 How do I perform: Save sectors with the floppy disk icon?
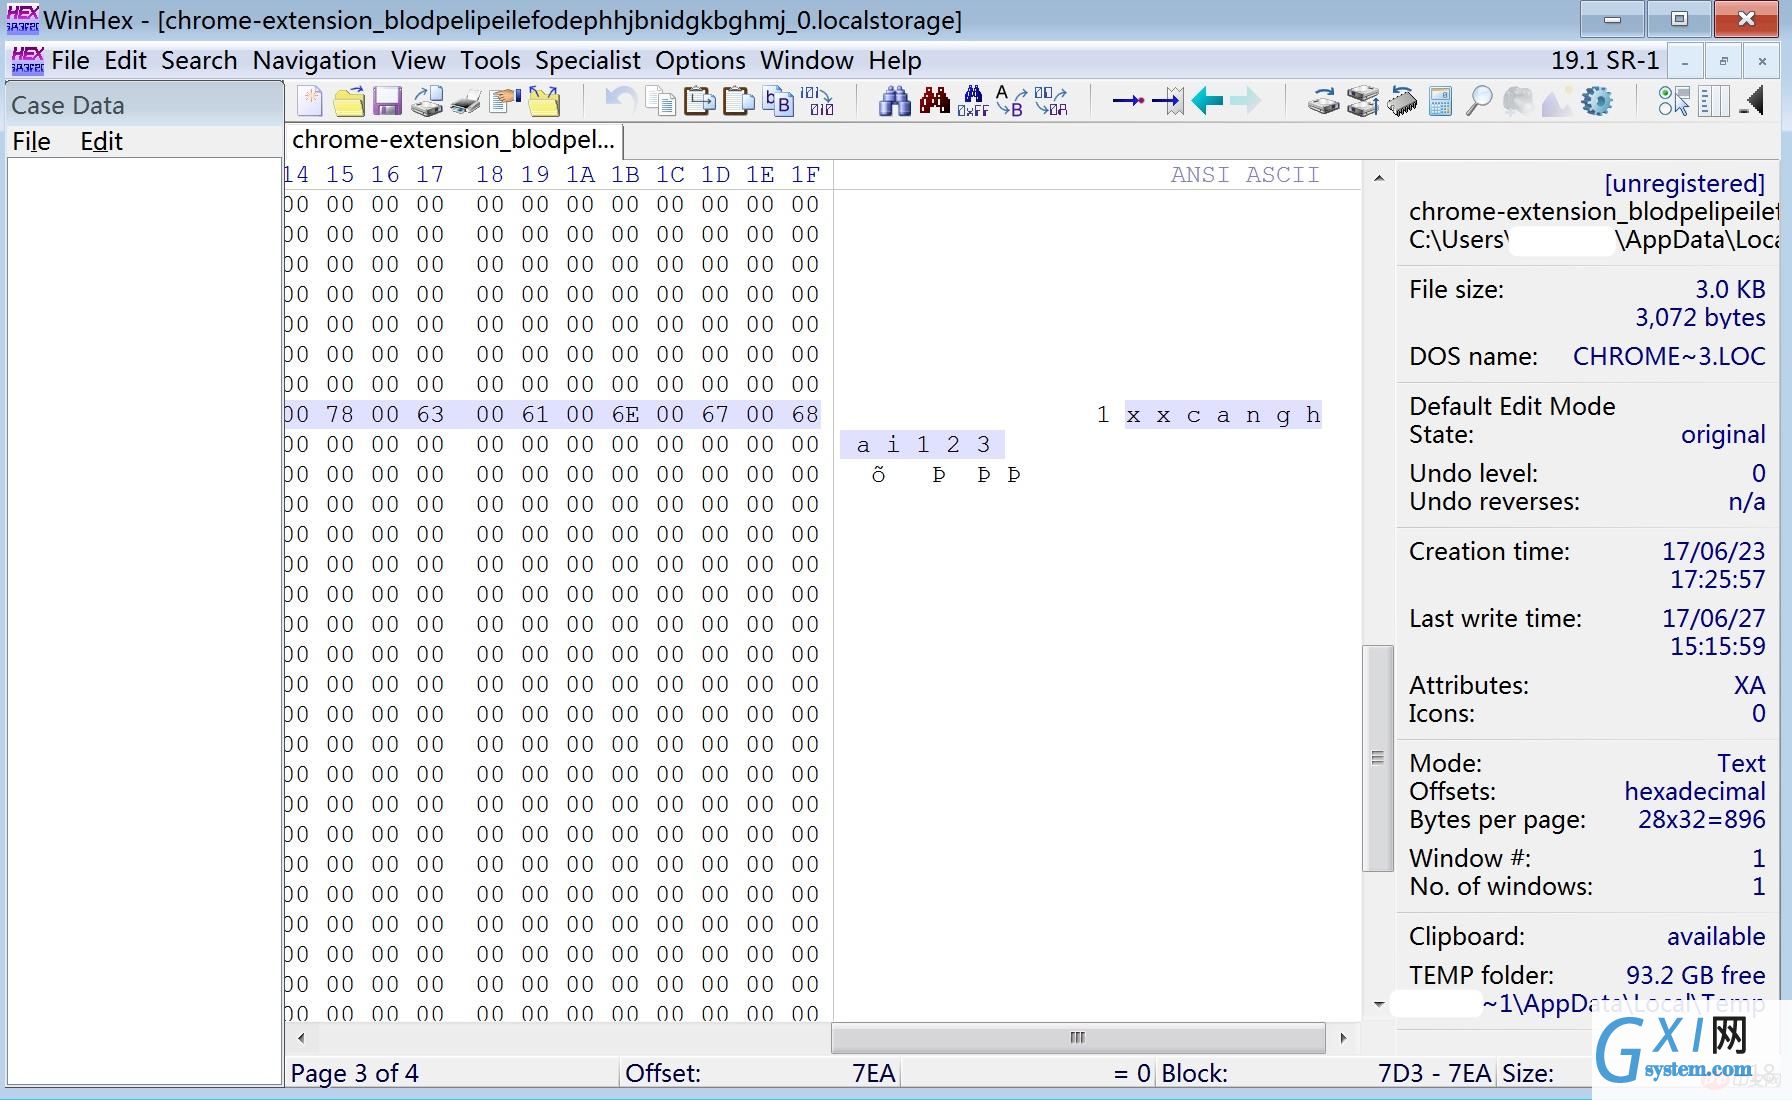point(387,101)
